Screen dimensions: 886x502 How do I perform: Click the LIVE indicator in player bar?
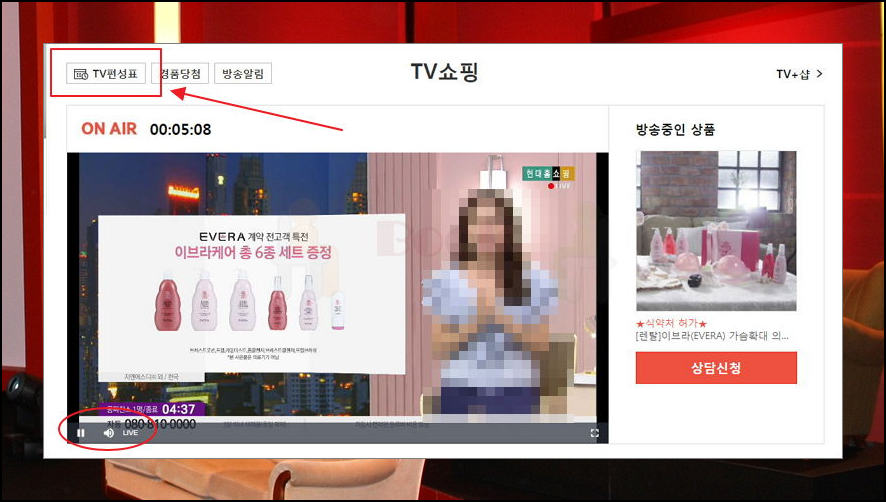tap(131, 433)
